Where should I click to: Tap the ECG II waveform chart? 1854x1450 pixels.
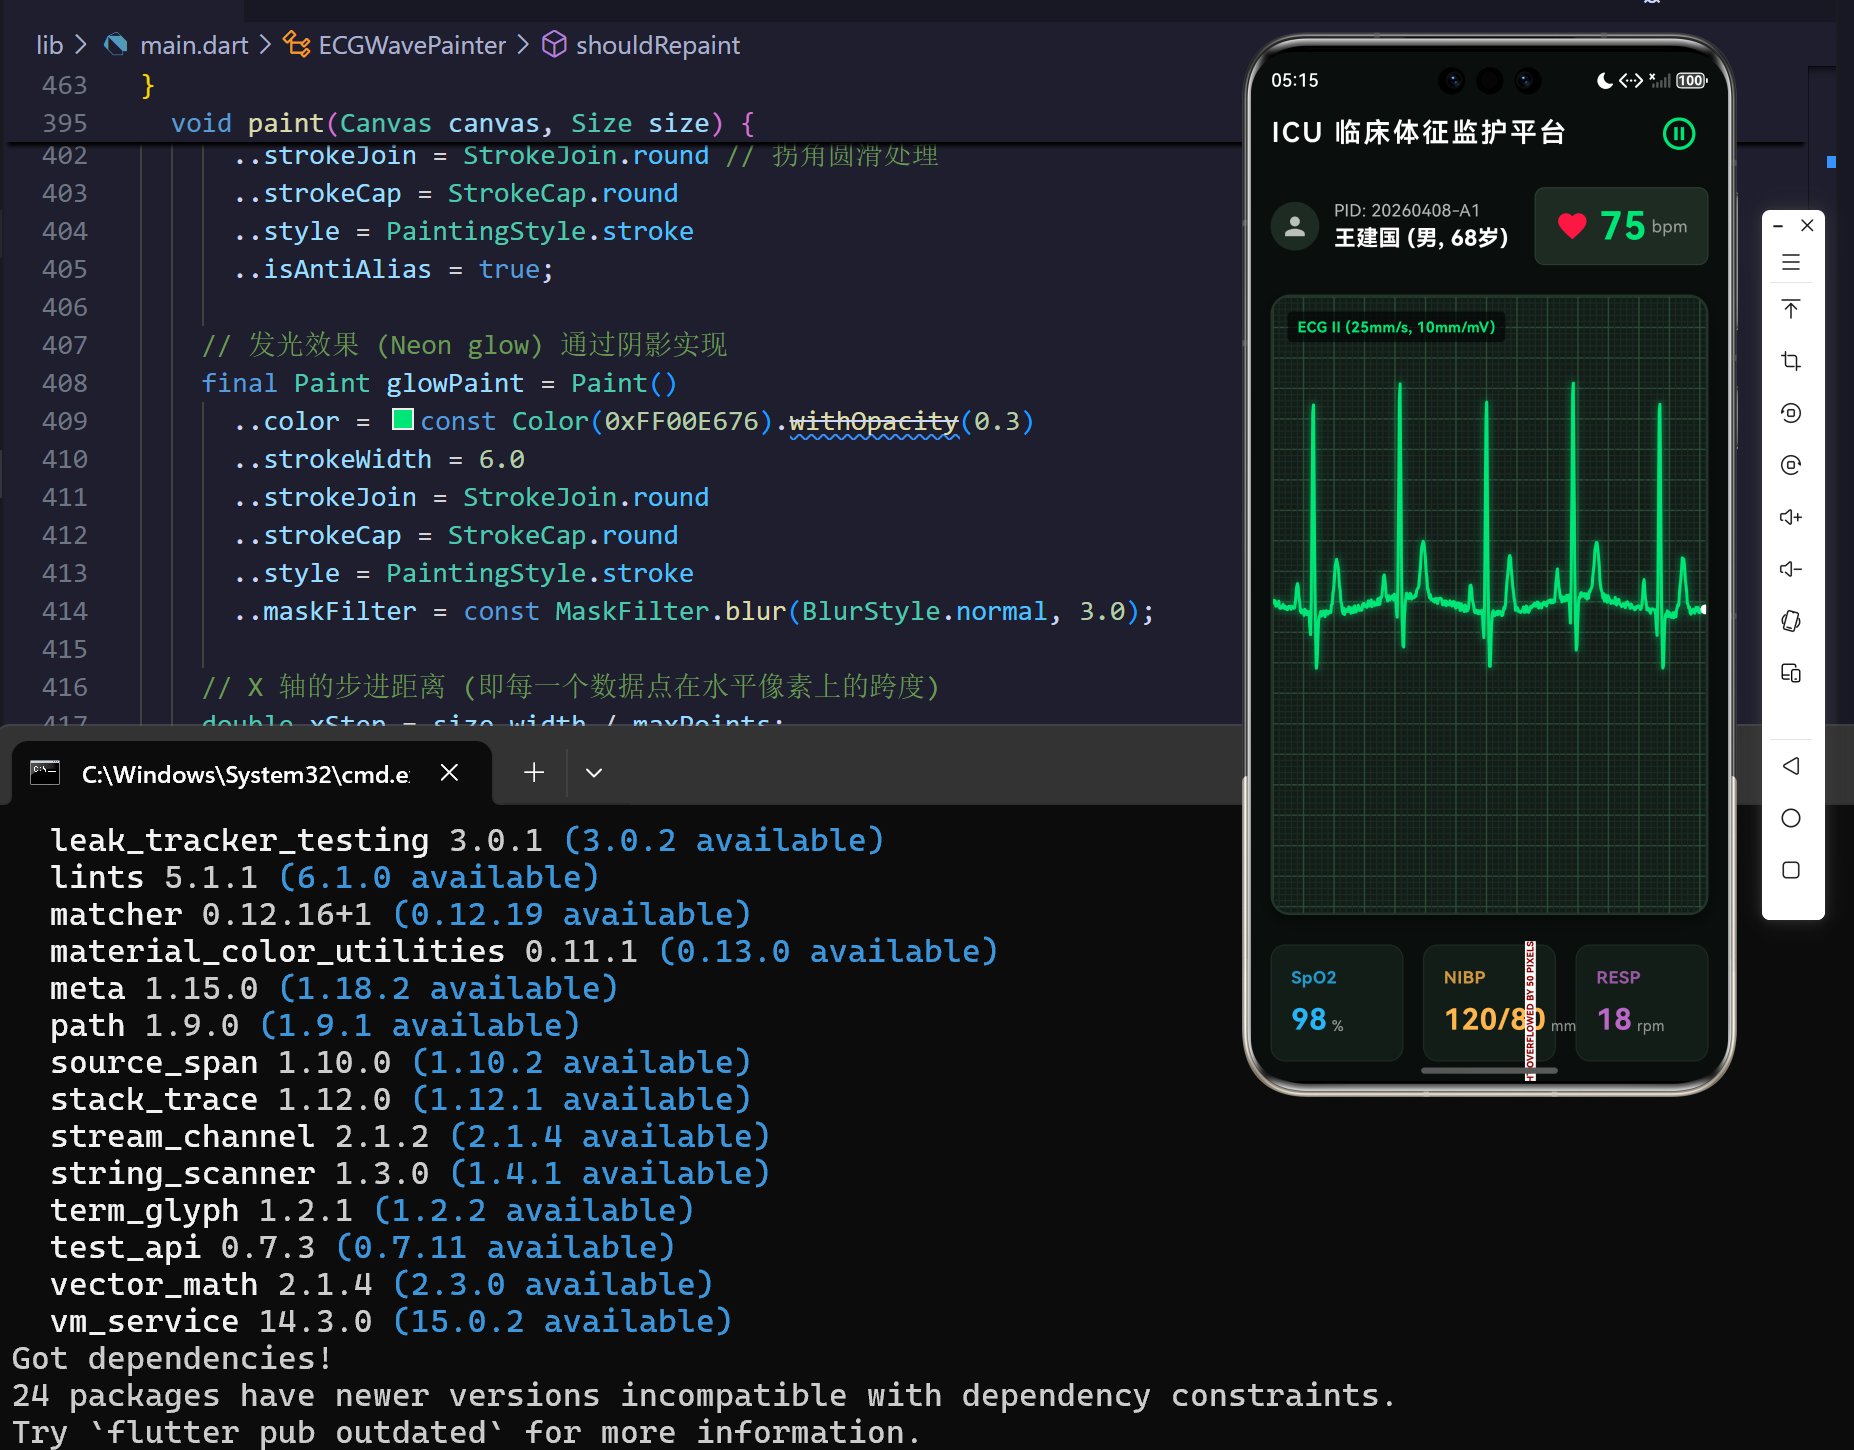click(x=1489, y=604)
